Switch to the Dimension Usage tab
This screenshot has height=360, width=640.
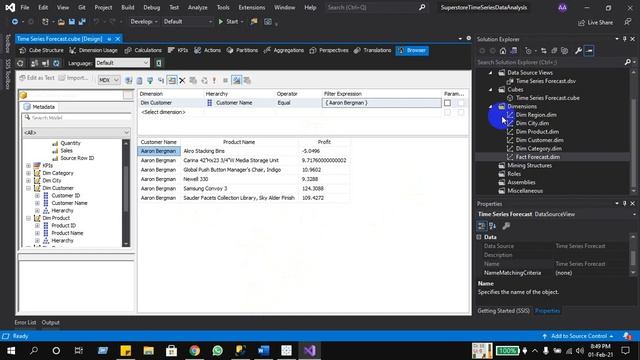93,50
